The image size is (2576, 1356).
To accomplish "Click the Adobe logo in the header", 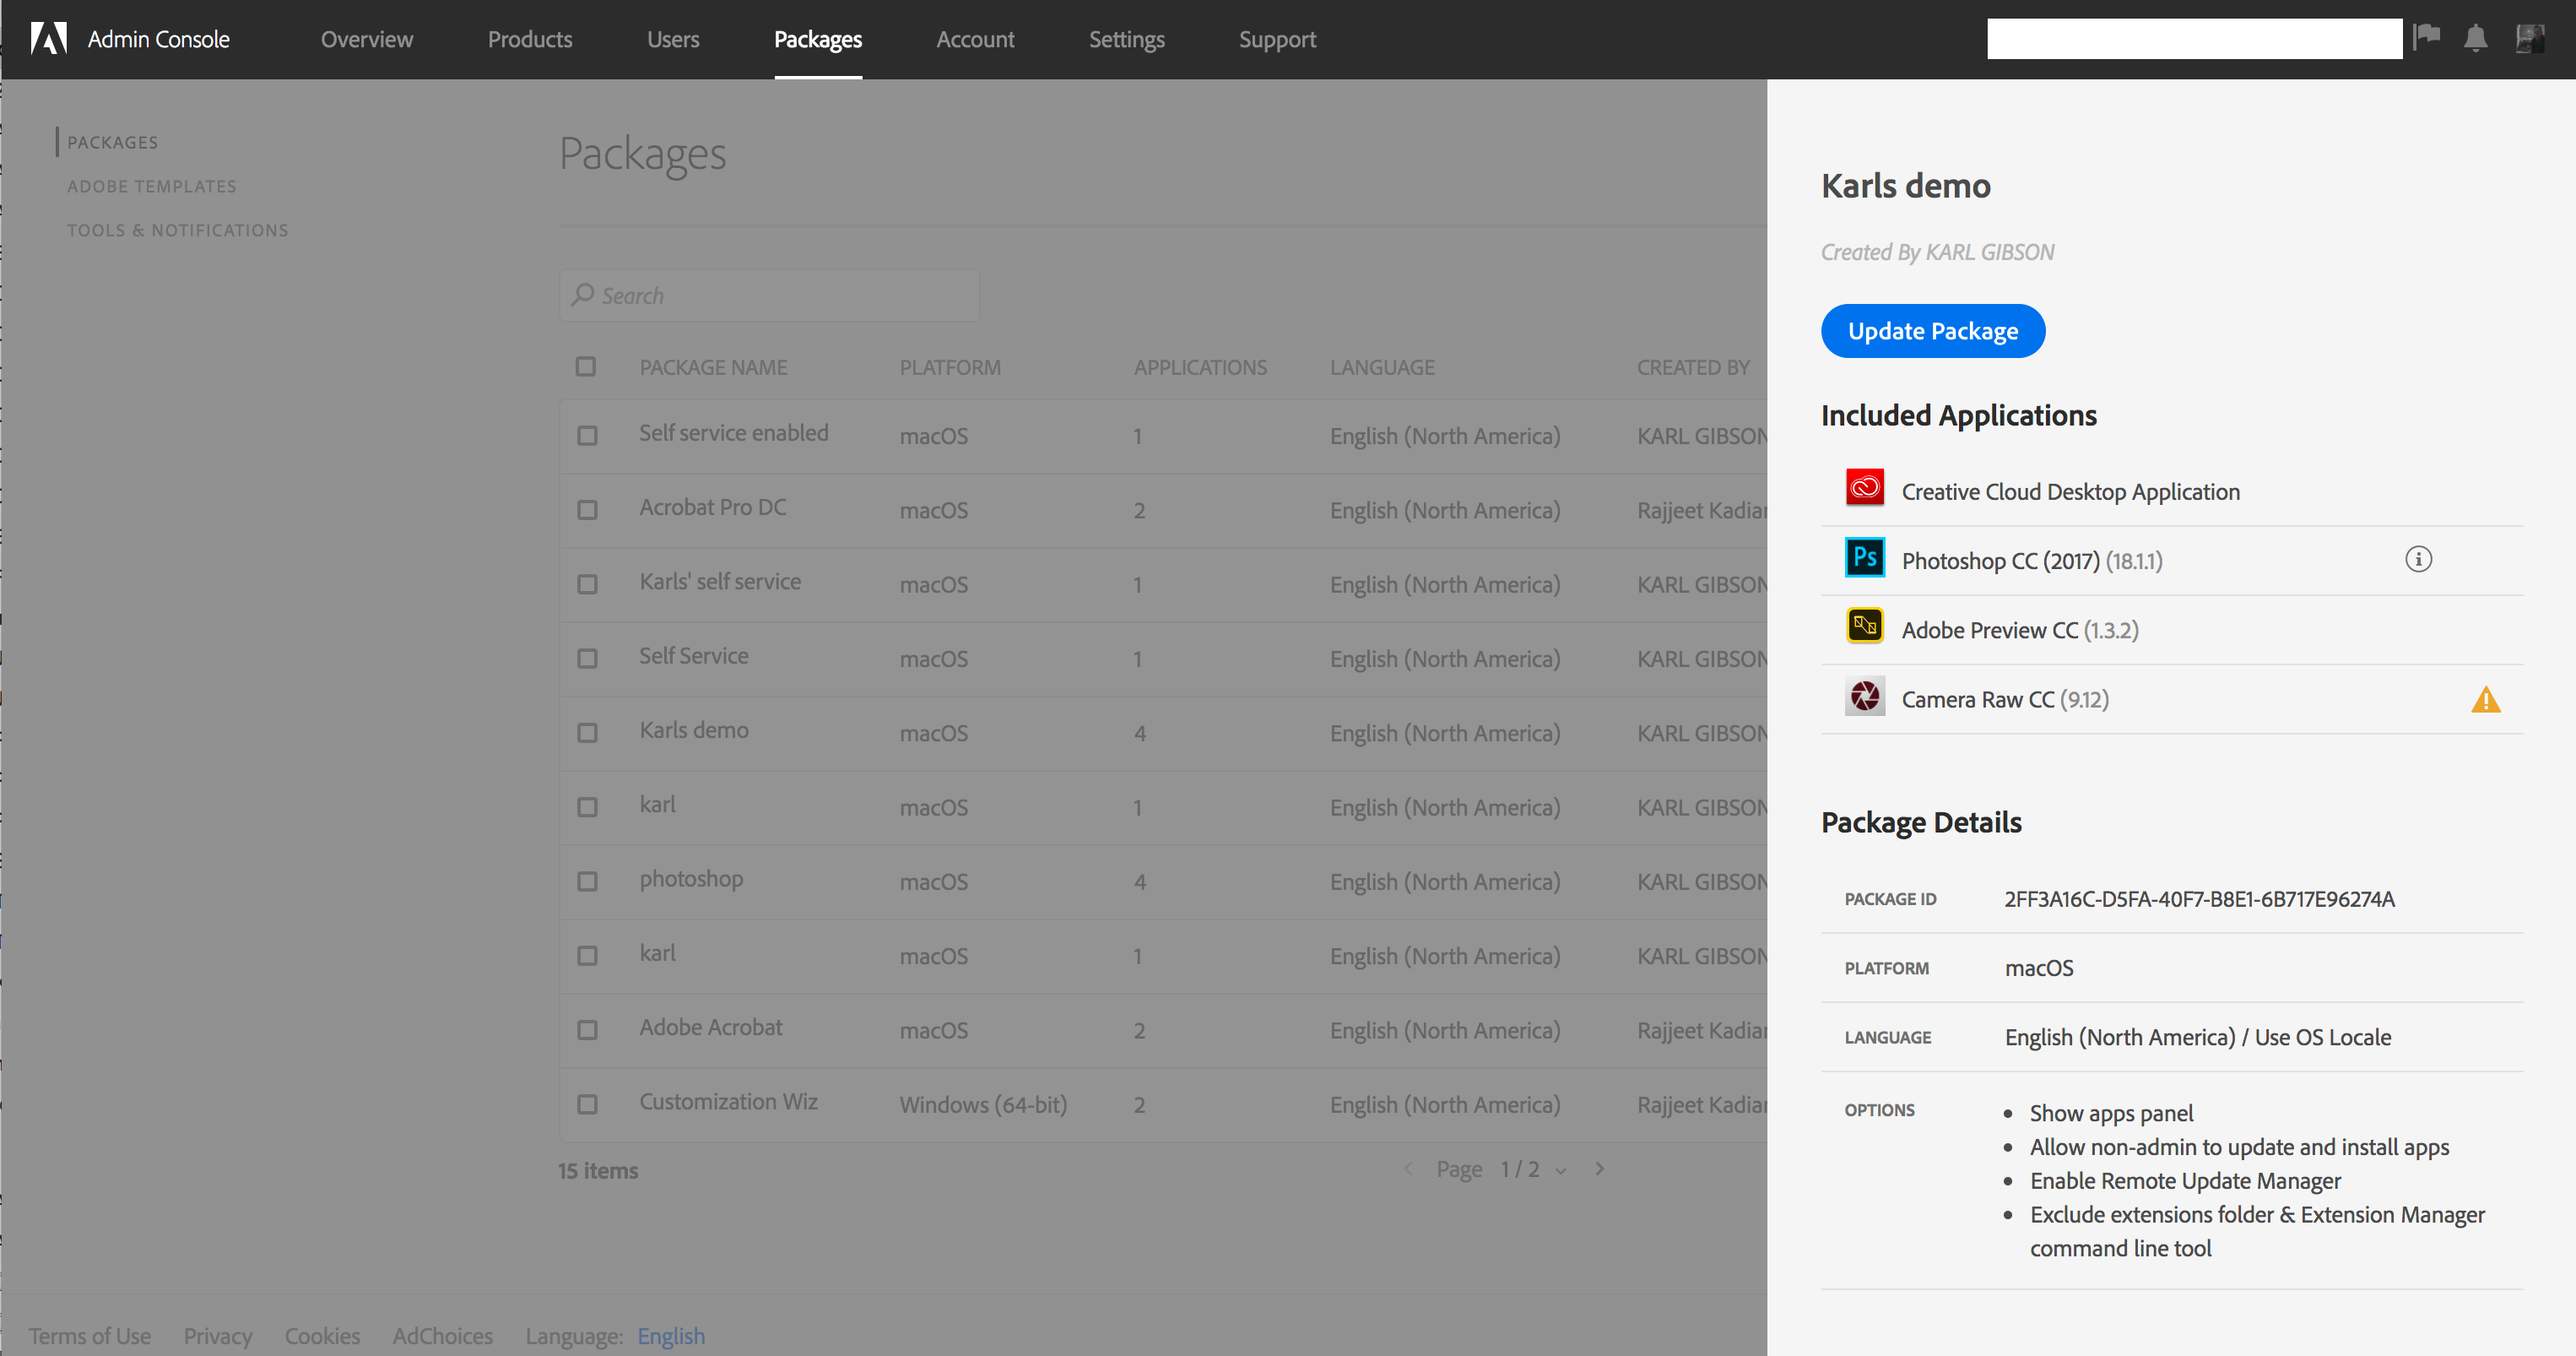I will point(48,39).
